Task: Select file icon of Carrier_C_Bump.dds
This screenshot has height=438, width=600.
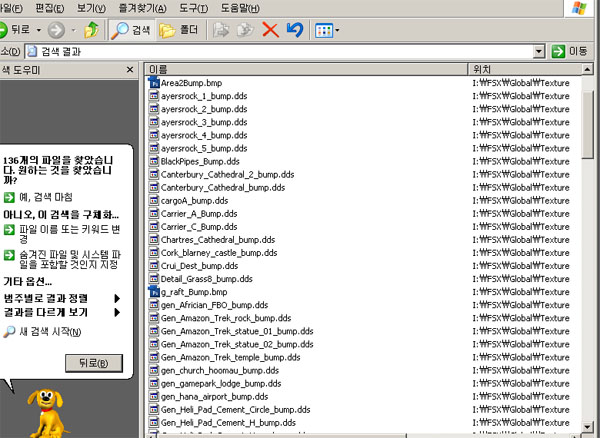Action: click(x=154, y=226)
